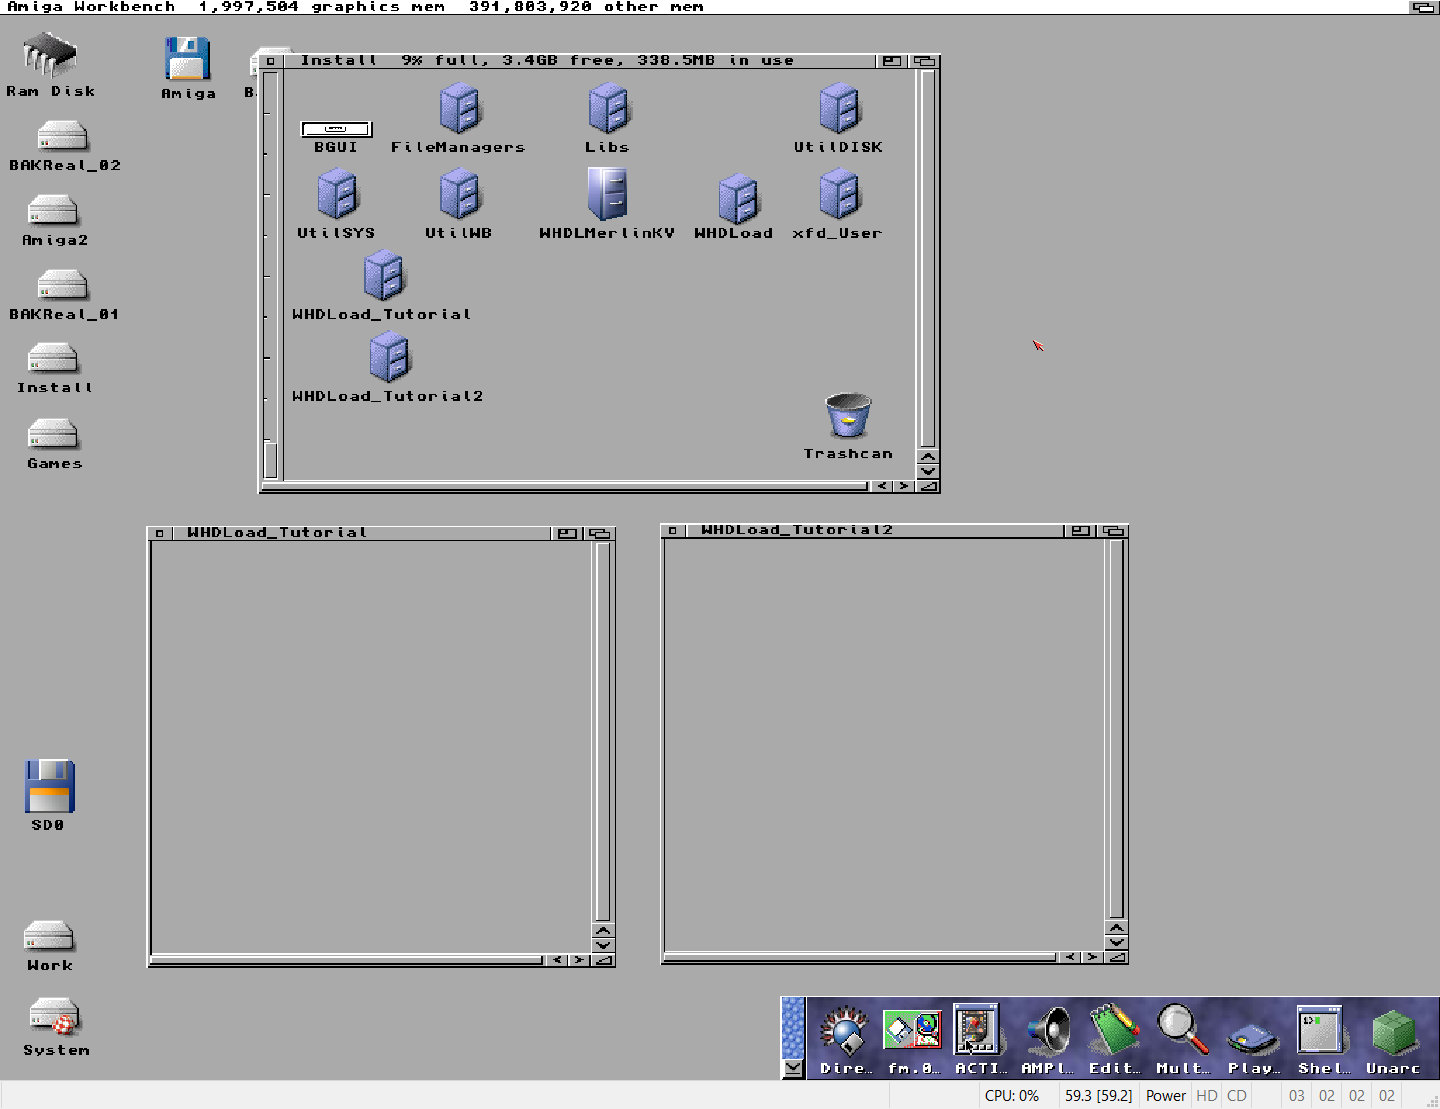Click the Install window scroll-left arrow
This screenshot has height=1109, width=1440.
pos(881,486)
